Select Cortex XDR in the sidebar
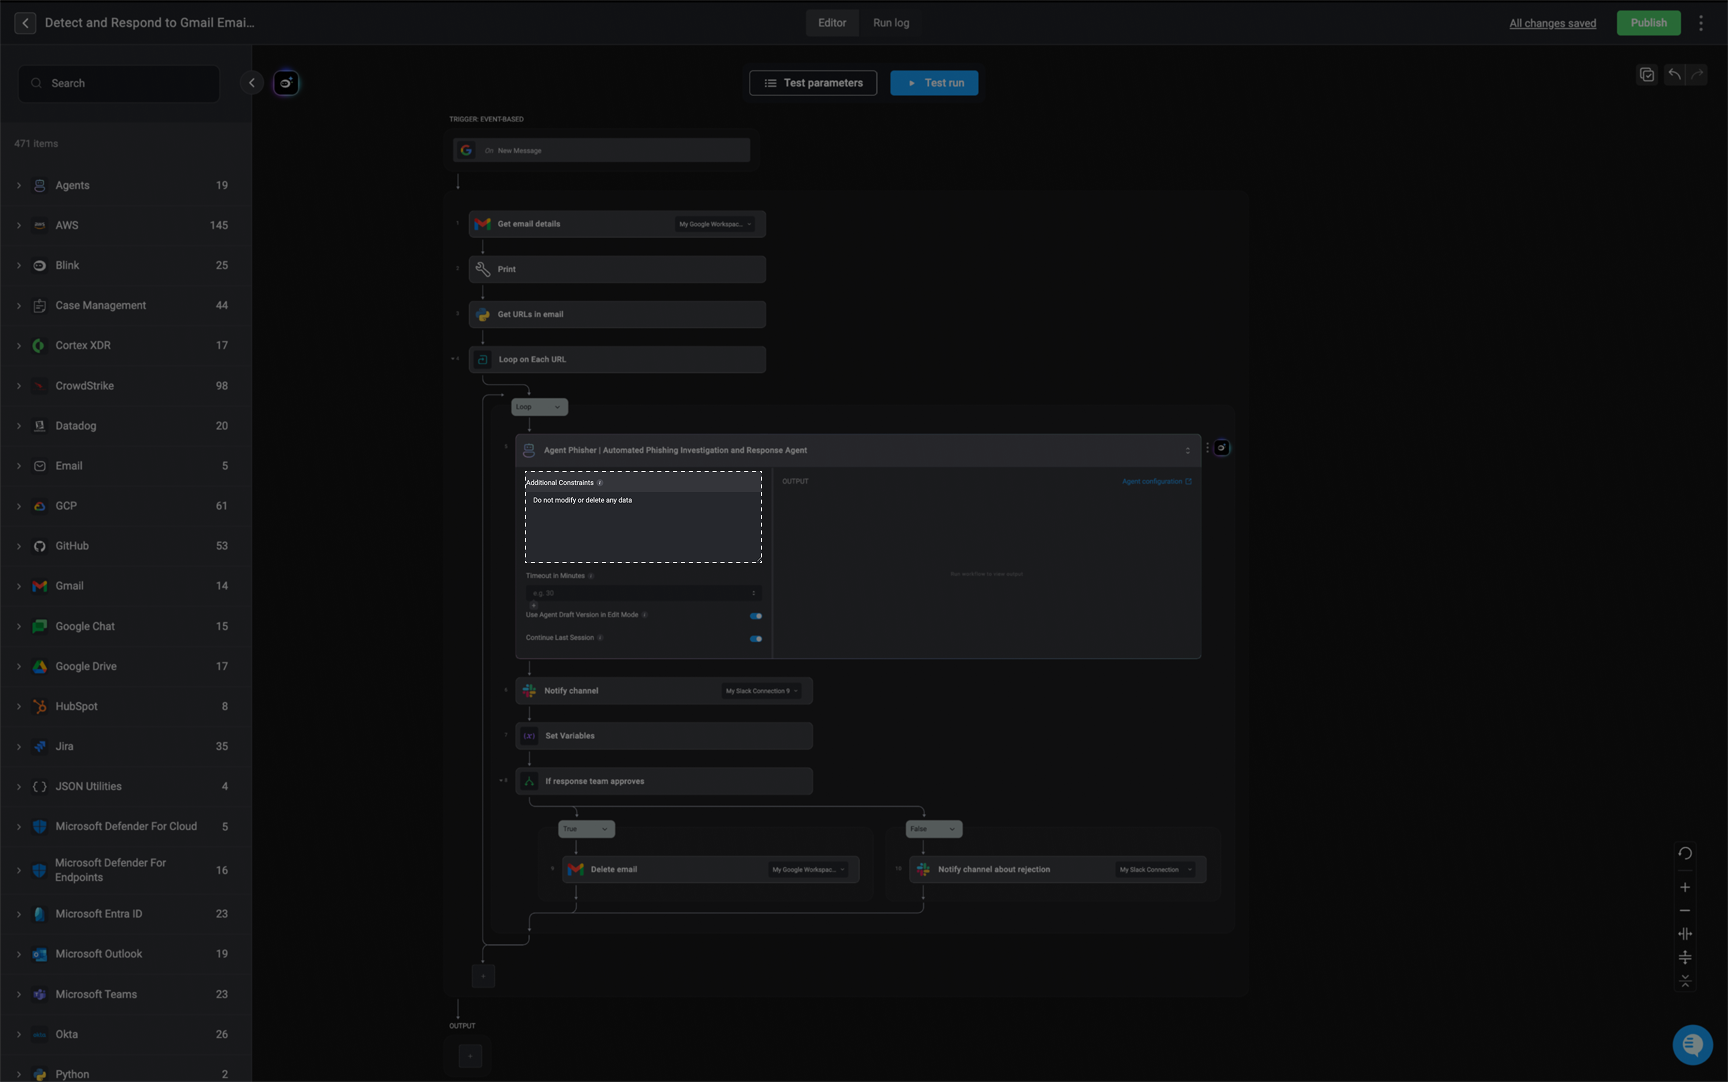This screenshot has height=1082, width=1728. 126,346
